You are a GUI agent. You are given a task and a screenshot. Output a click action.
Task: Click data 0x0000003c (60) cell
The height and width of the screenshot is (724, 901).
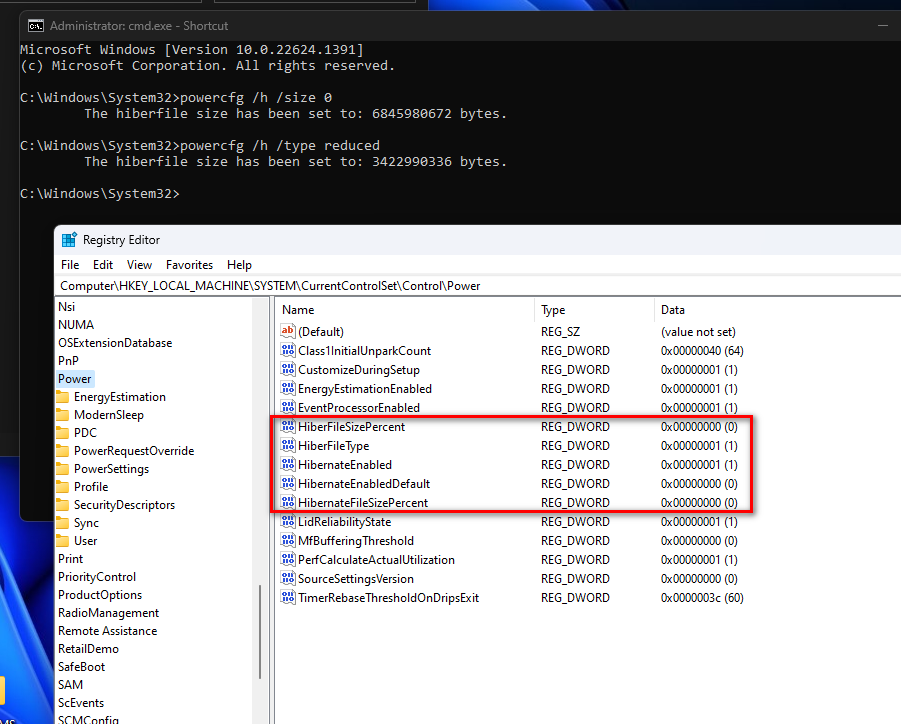tap(702, 598)
